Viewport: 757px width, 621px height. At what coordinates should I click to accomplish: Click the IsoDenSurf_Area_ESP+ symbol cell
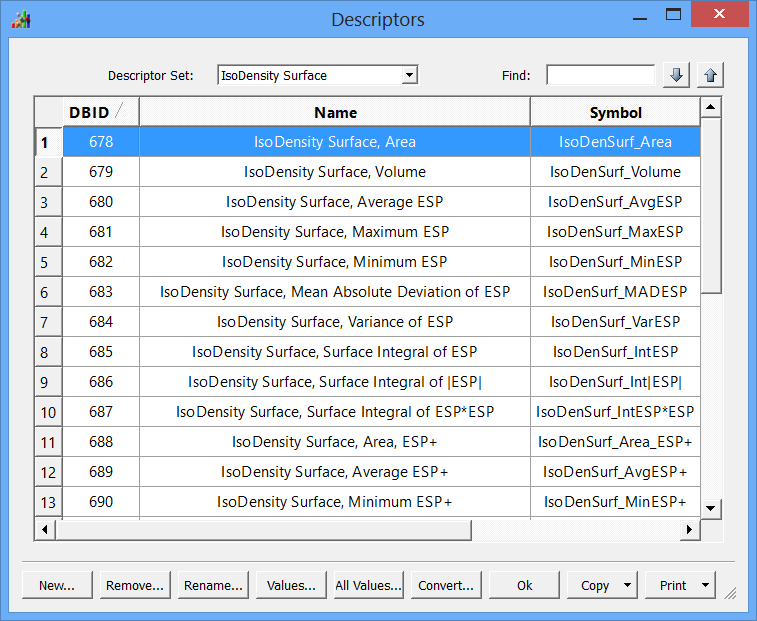click(616, 442)
